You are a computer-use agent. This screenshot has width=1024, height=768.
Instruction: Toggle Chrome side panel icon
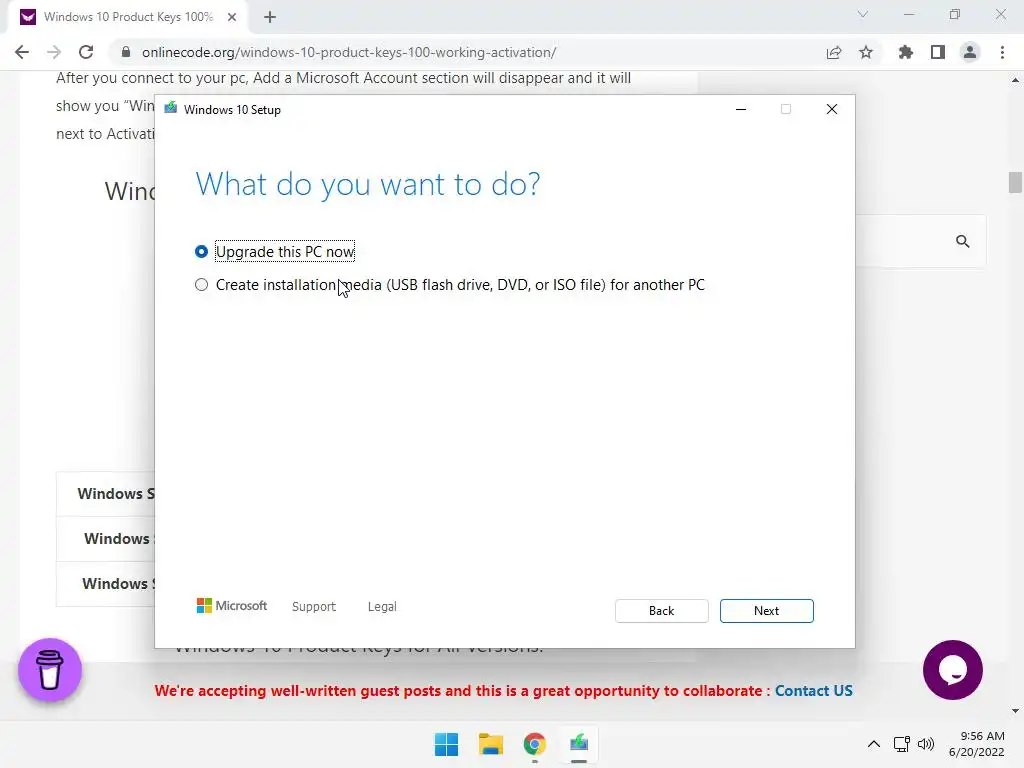click(938, 52)
